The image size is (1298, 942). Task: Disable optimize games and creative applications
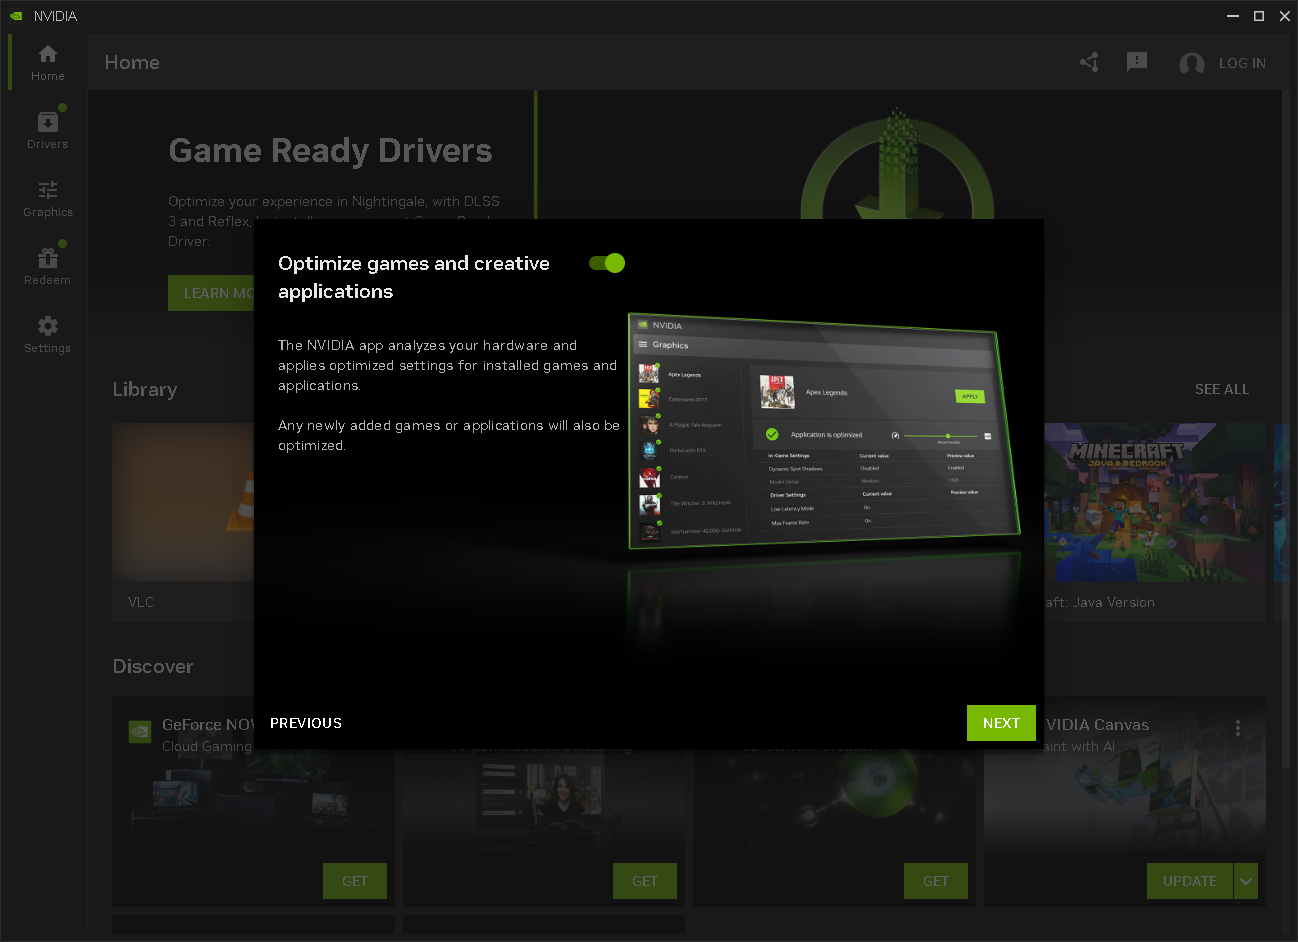(x=606, y=263)
